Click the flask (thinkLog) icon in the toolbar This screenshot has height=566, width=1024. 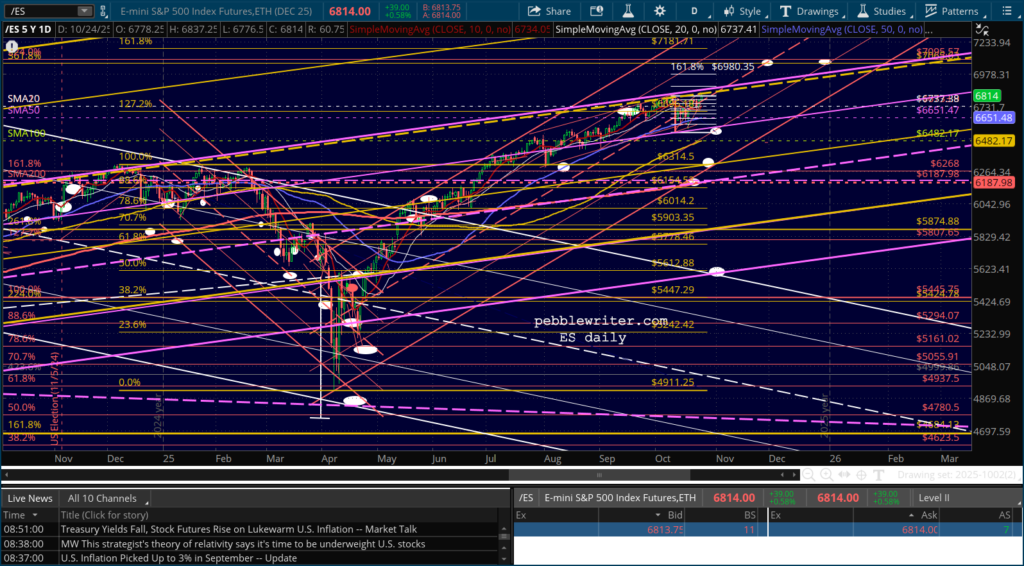pos(628,11)
